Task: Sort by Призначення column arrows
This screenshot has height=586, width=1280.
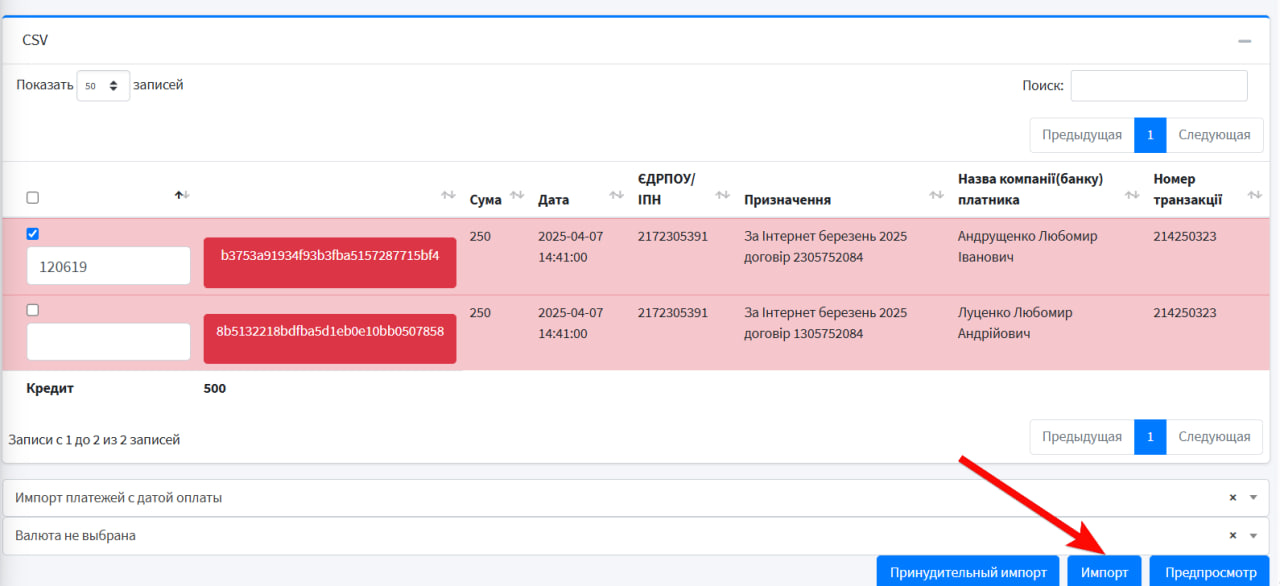Action: point(936,195)
